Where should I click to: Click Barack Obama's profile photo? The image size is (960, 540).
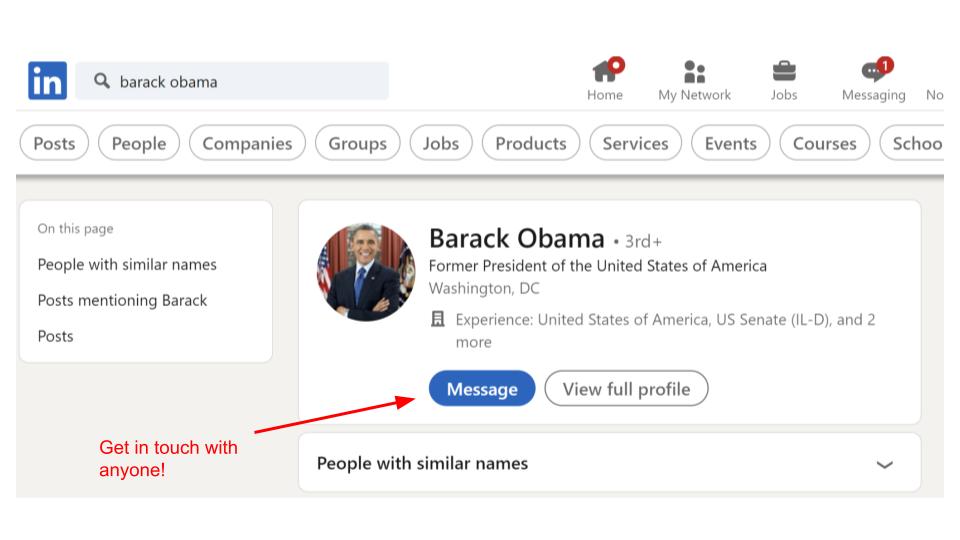(x=365, y=272)
